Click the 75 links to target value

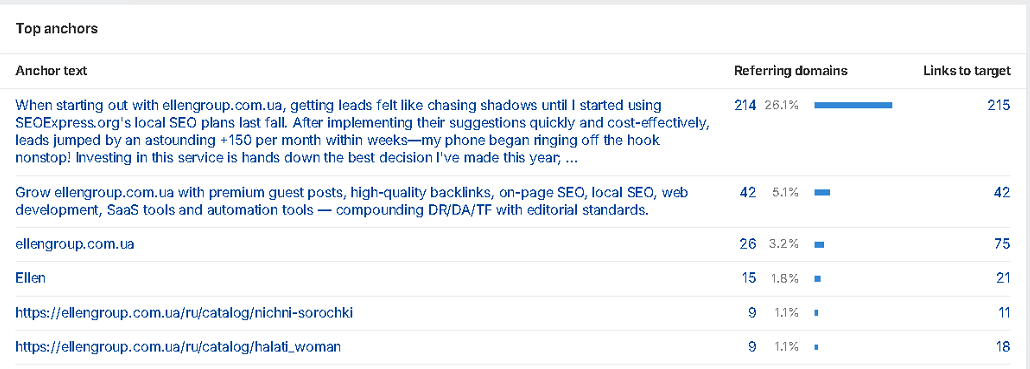[1002, 244]
